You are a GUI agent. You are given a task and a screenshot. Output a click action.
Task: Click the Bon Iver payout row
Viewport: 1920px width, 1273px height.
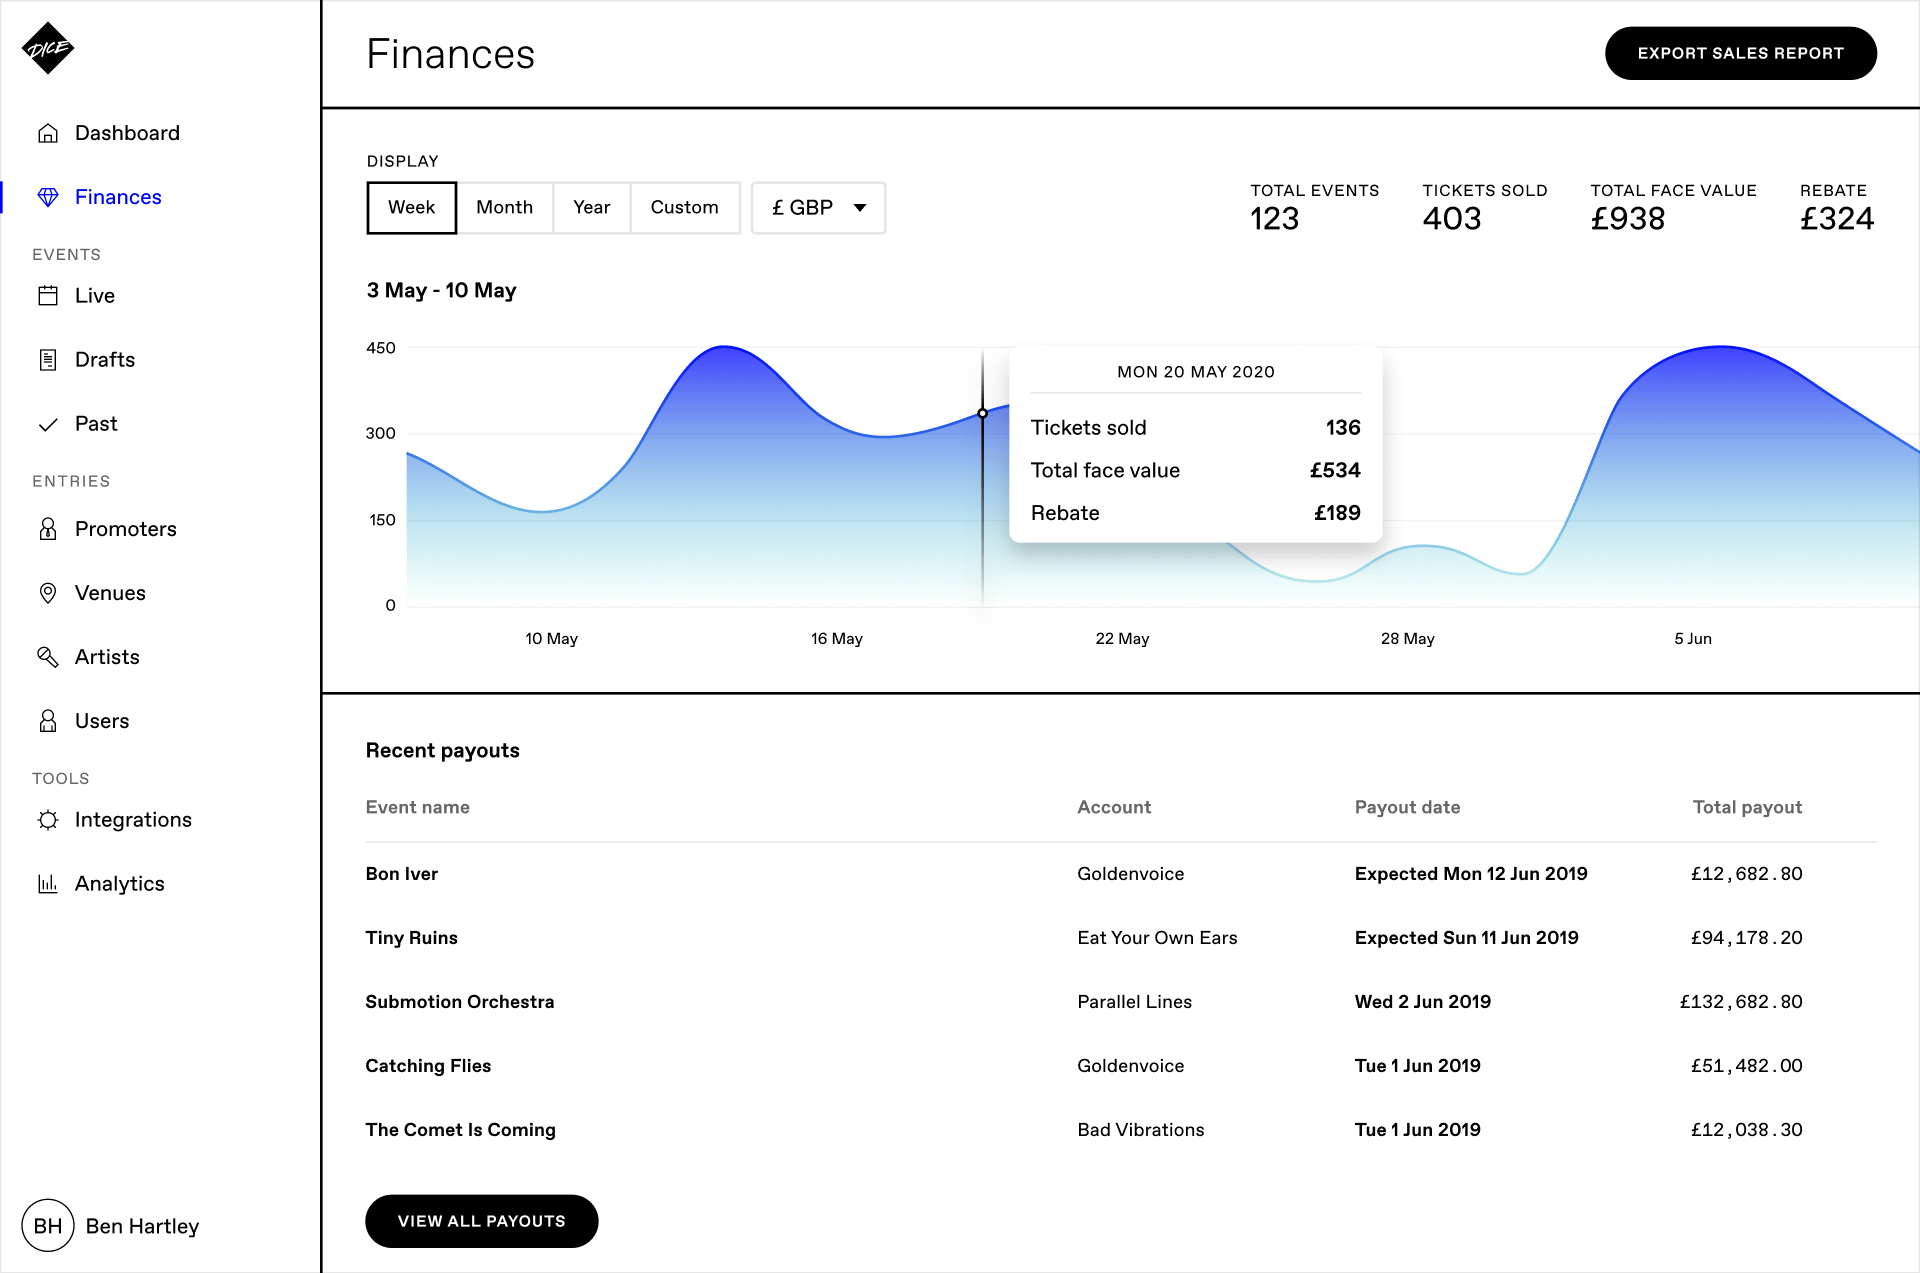point(401,873)
